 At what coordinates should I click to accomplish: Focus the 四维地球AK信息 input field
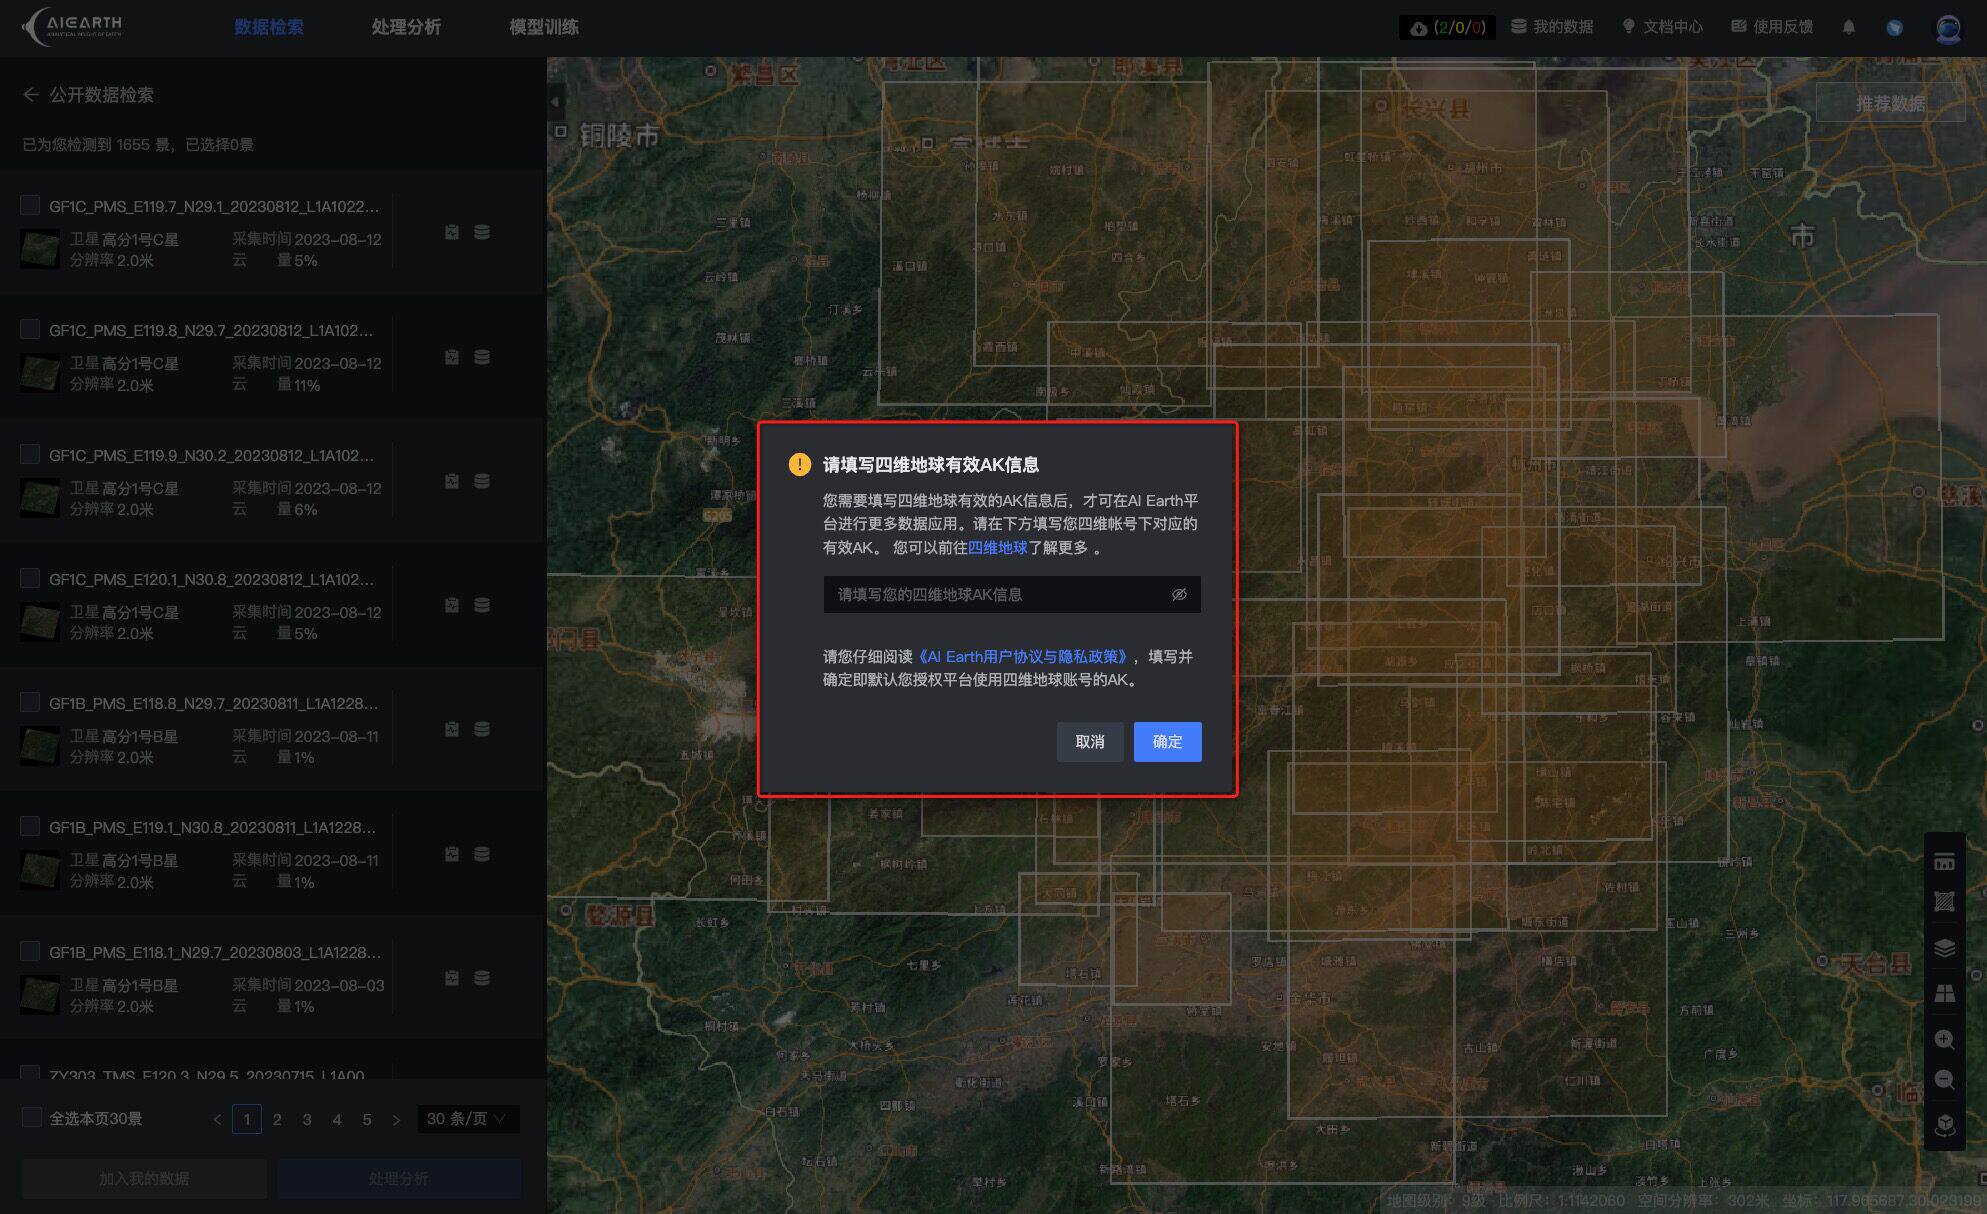[x=1012, y=594]
